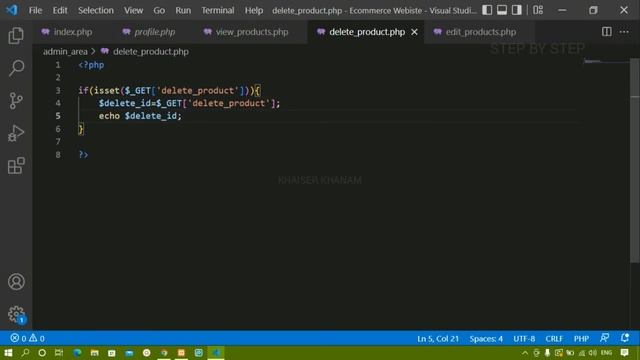Toggle the bottom panel layout icon
The height and width of the screenshot is (360, 640).
[x=502, y=10]
